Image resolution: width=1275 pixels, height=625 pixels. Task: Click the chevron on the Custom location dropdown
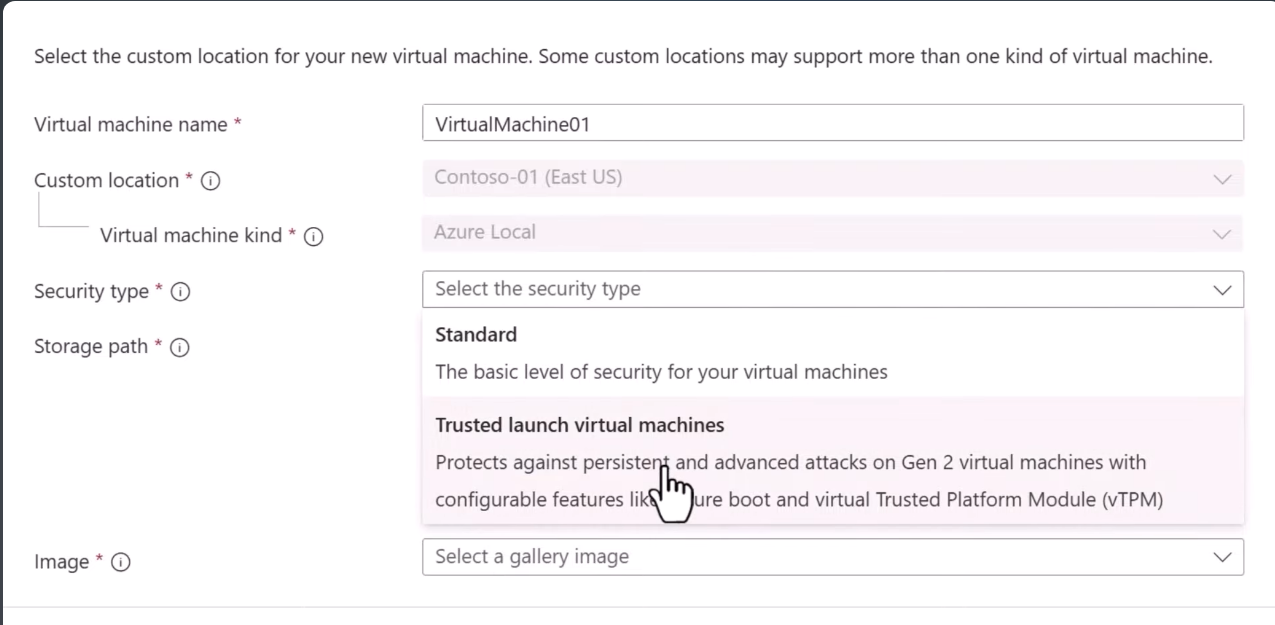click(x=1221, y=179)
